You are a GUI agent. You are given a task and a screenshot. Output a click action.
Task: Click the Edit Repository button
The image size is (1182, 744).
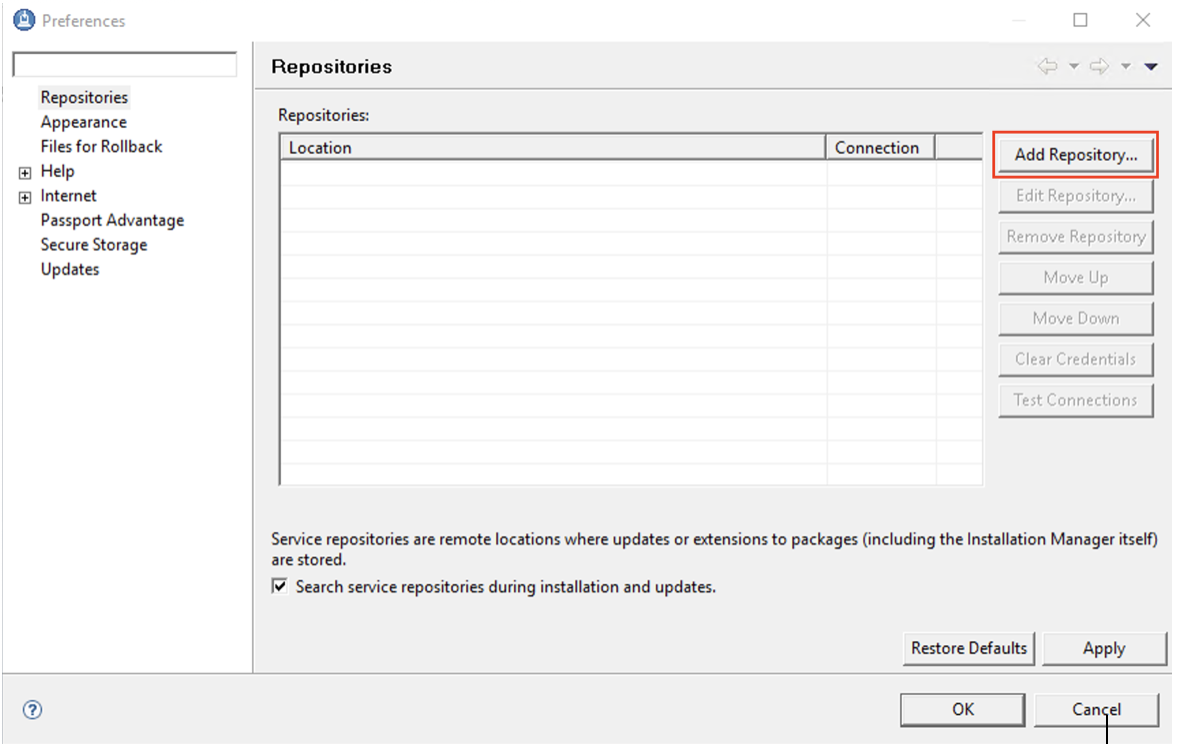pyautogui.click(x=1076, y=196)
